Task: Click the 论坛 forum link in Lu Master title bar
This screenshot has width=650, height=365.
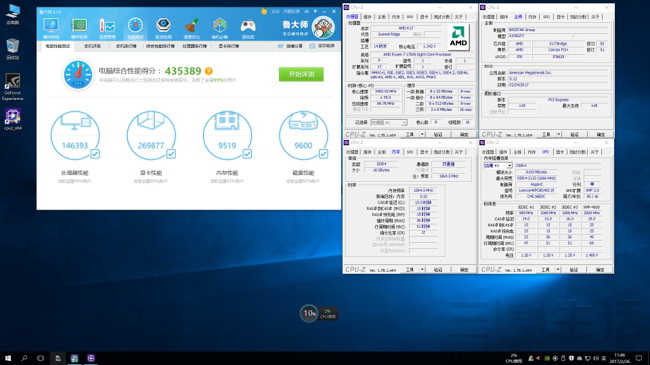Action: point(275,11)
